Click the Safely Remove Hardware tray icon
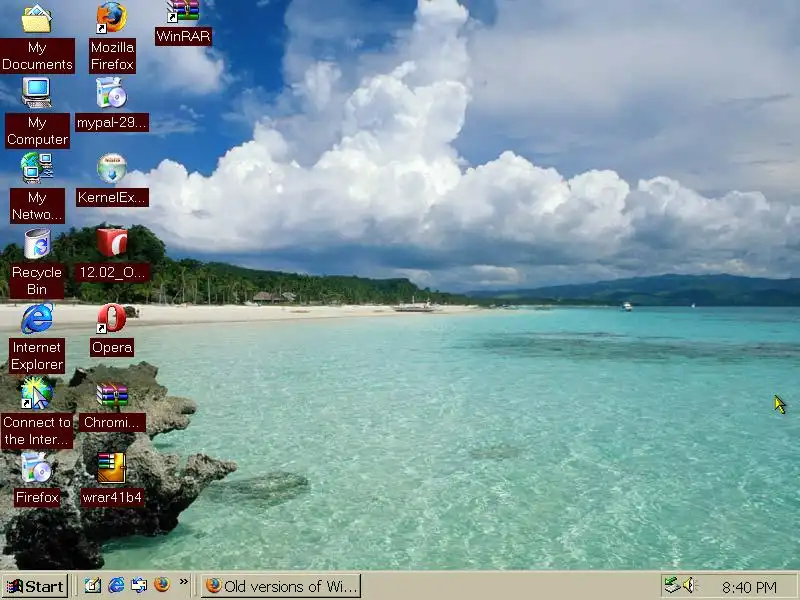 [672, 585]
